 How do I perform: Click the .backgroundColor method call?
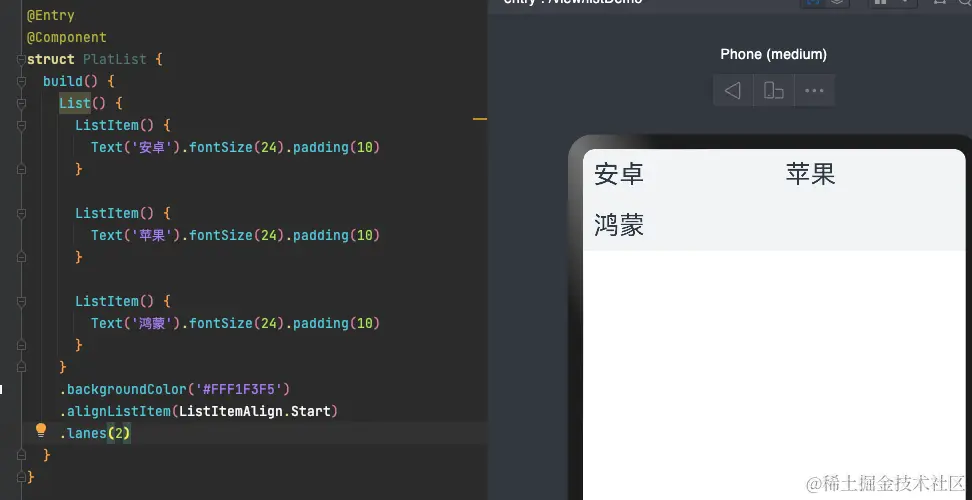coord(123,389)
